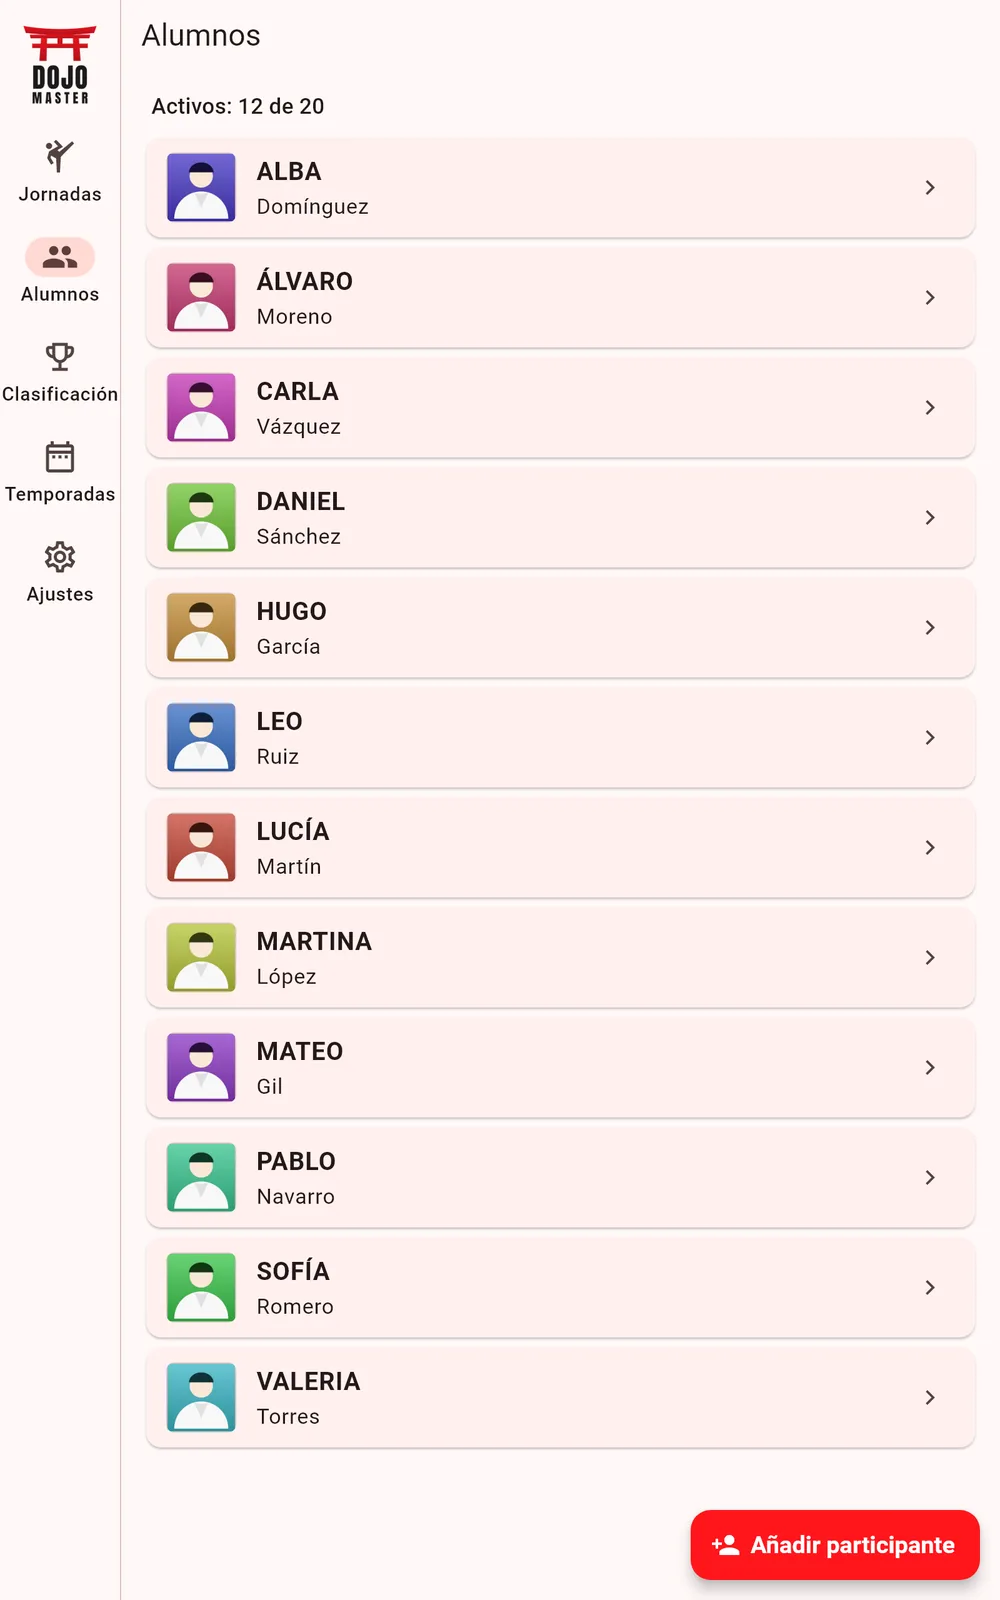Open the Ajustes gear icon
Screen dimensions: 1000x1600
coord(60,557)
